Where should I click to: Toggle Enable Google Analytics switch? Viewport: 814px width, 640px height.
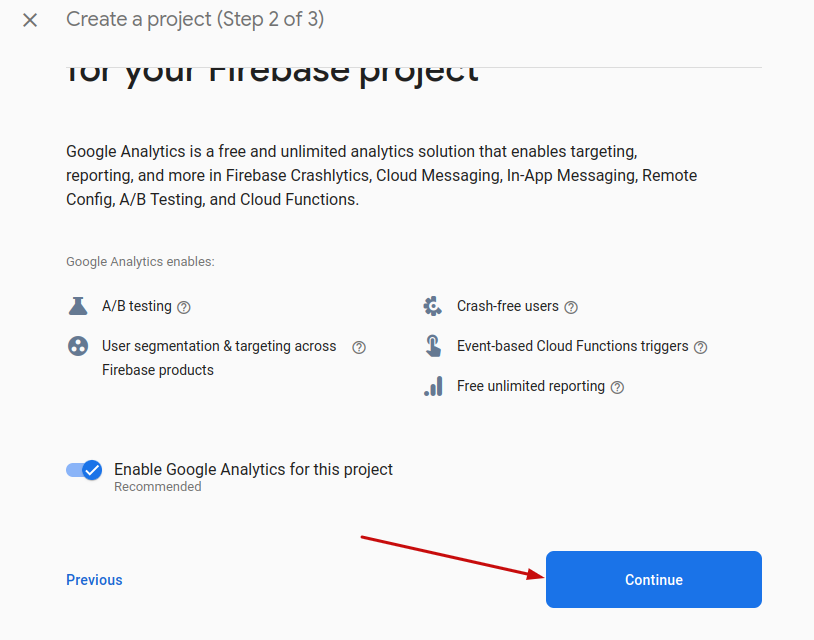pos(84,470)
